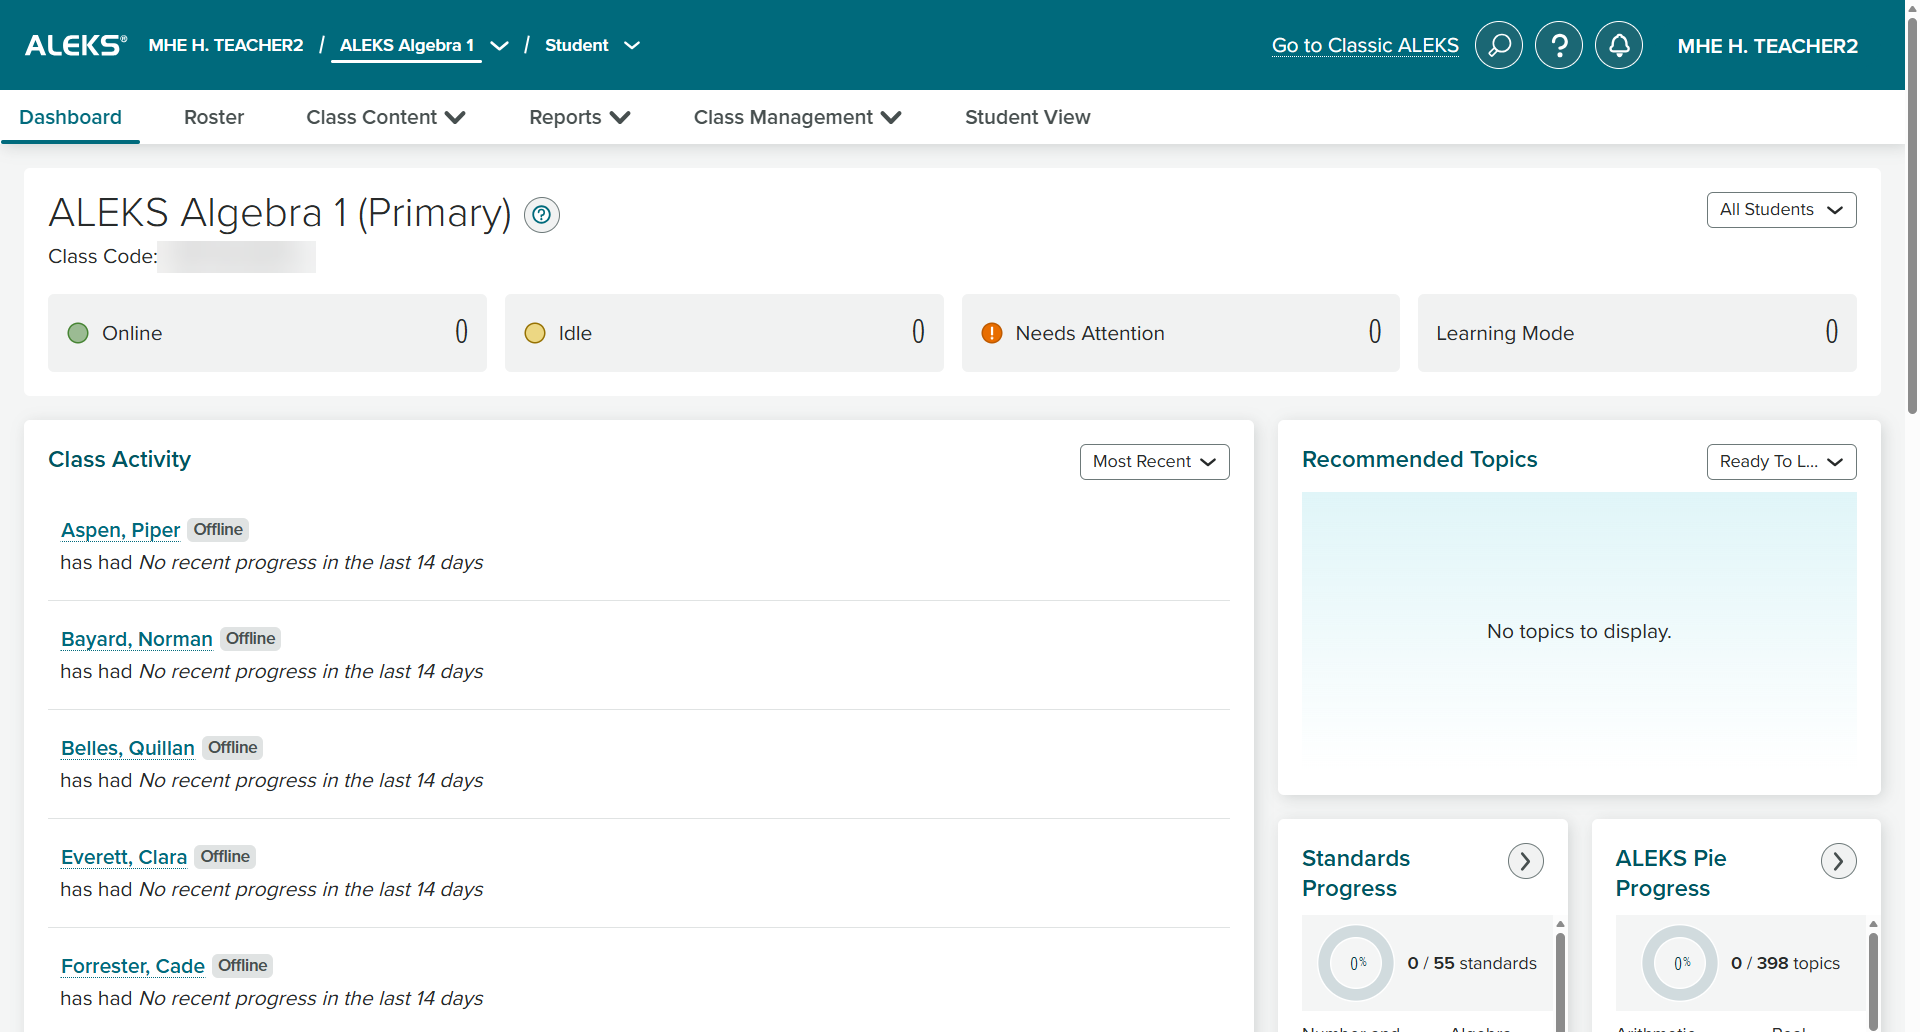Expand the Class Content menu
The width and height of the screenshot is (1920, 1032).
point(386,117)
